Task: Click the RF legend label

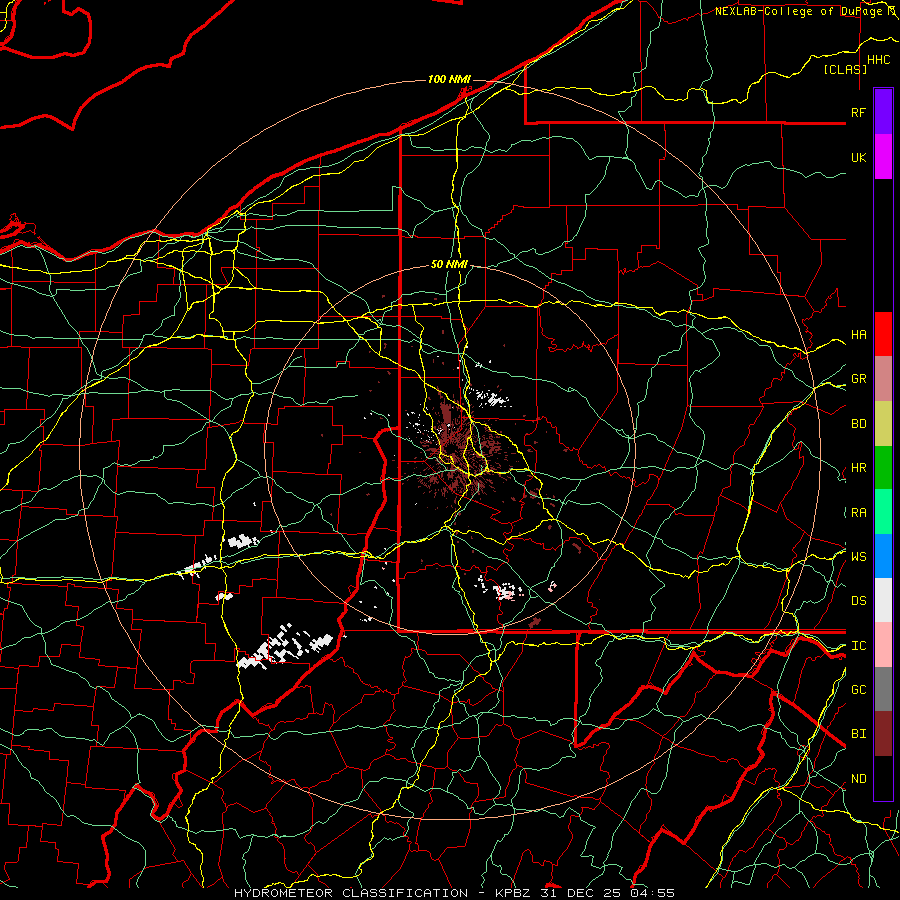Action: pos(858,112)
